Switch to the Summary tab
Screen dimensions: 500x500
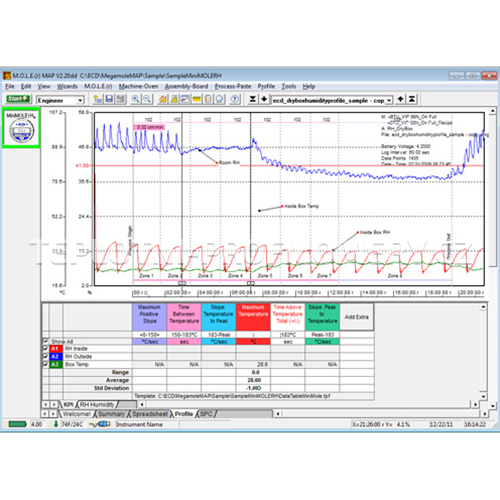coord(111,414)
